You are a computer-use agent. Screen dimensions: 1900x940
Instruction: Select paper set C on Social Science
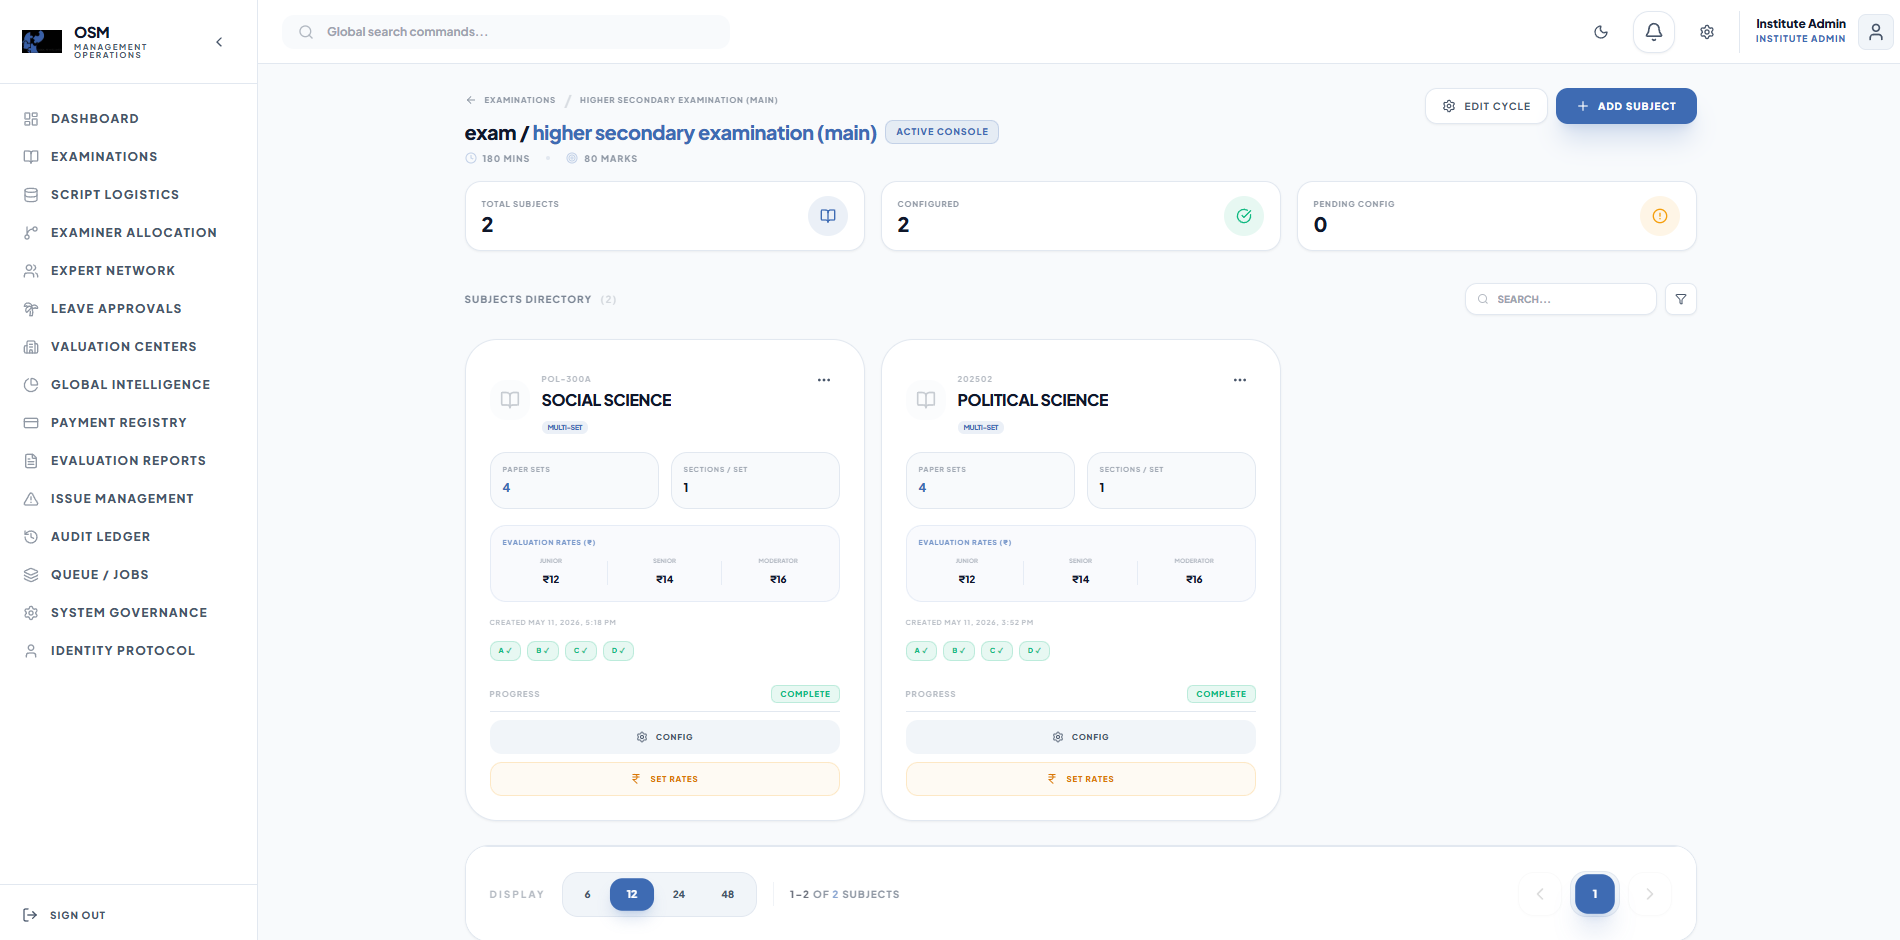581,651
